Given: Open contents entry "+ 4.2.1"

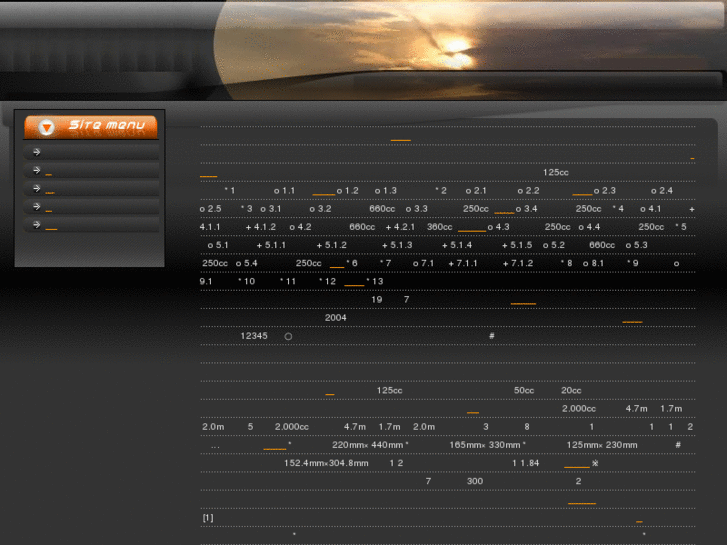Looking at the screenshot, I should coord(400,227).
